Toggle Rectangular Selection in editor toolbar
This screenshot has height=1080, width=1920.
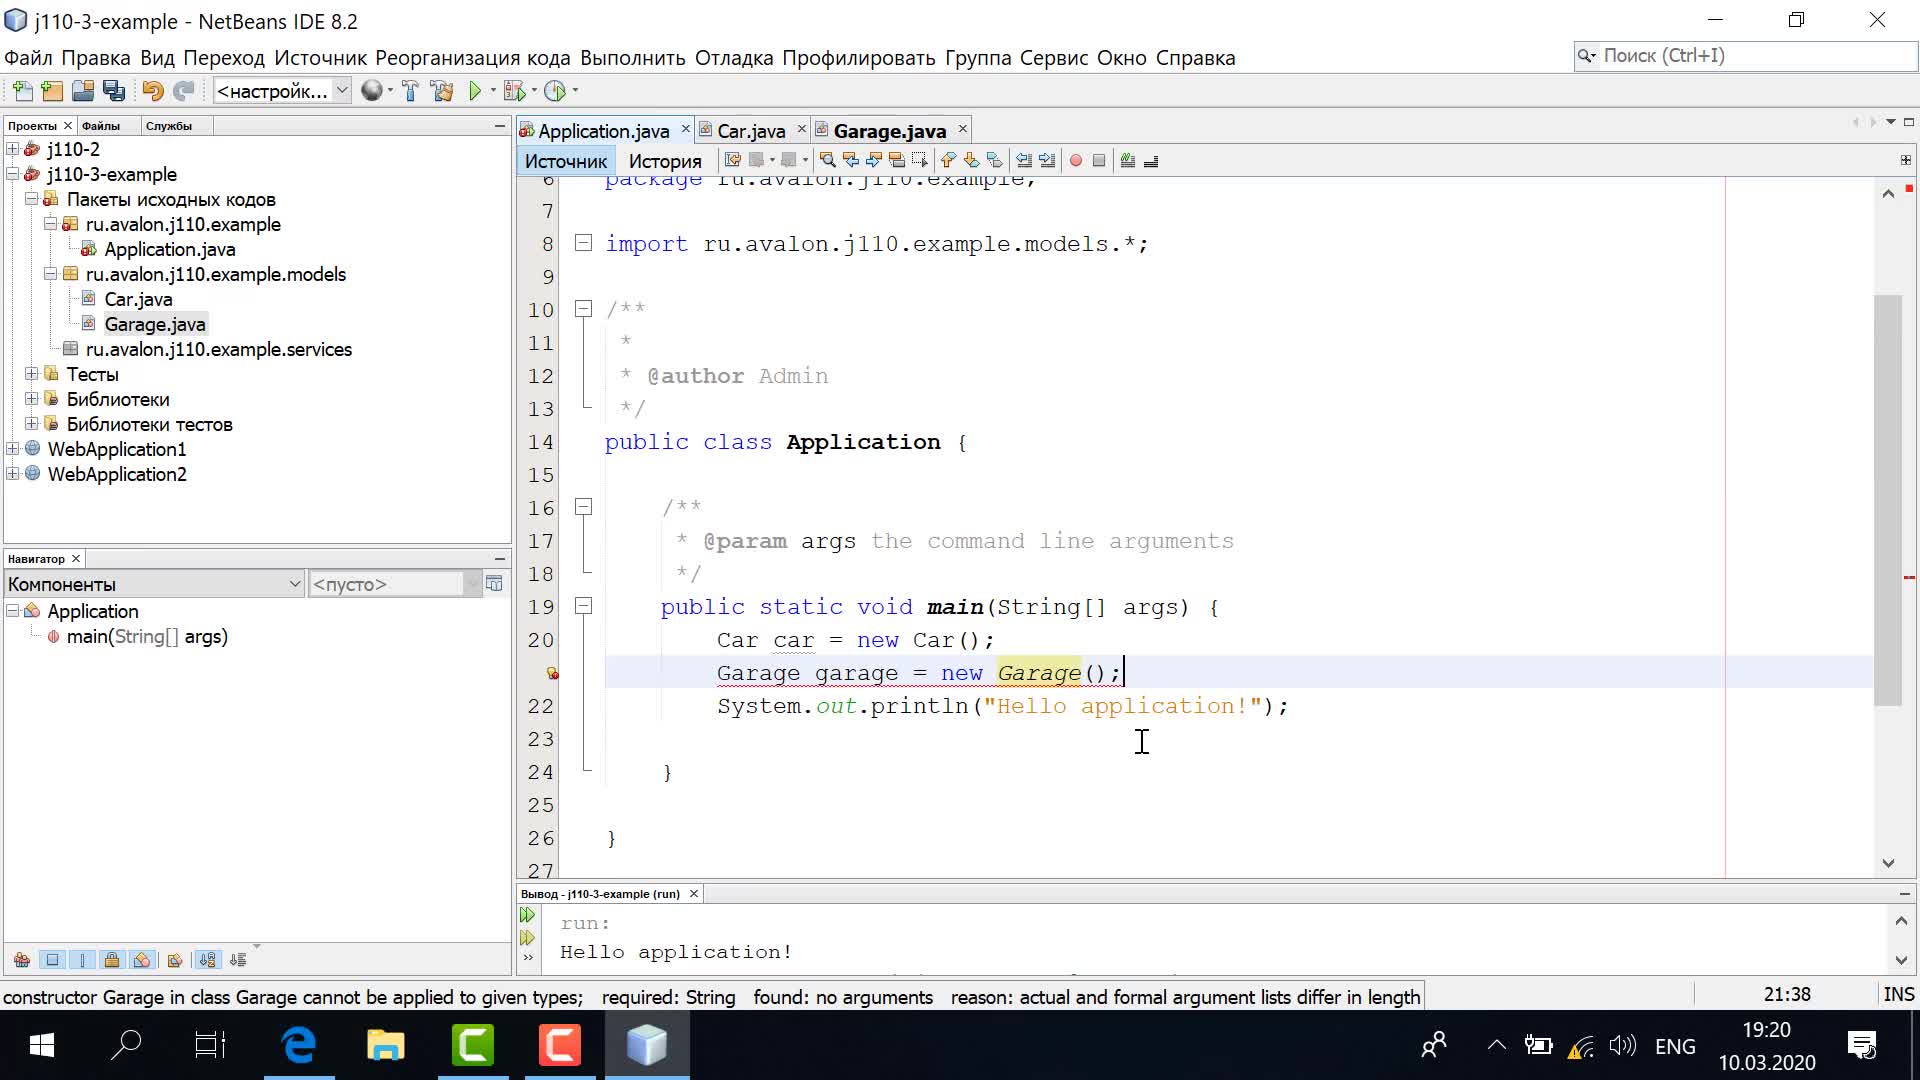(x=920, y=160)
